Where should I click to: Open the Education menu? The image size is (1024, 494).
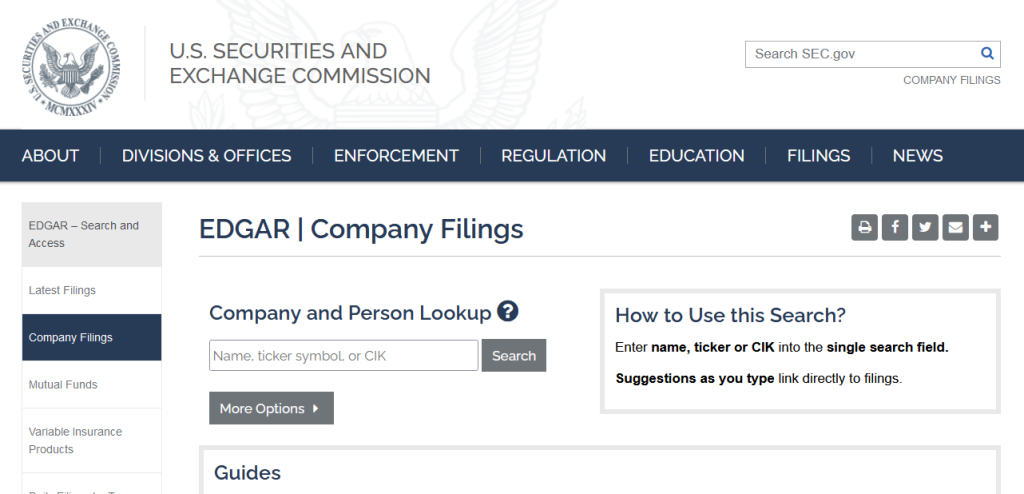click(696, 156)
